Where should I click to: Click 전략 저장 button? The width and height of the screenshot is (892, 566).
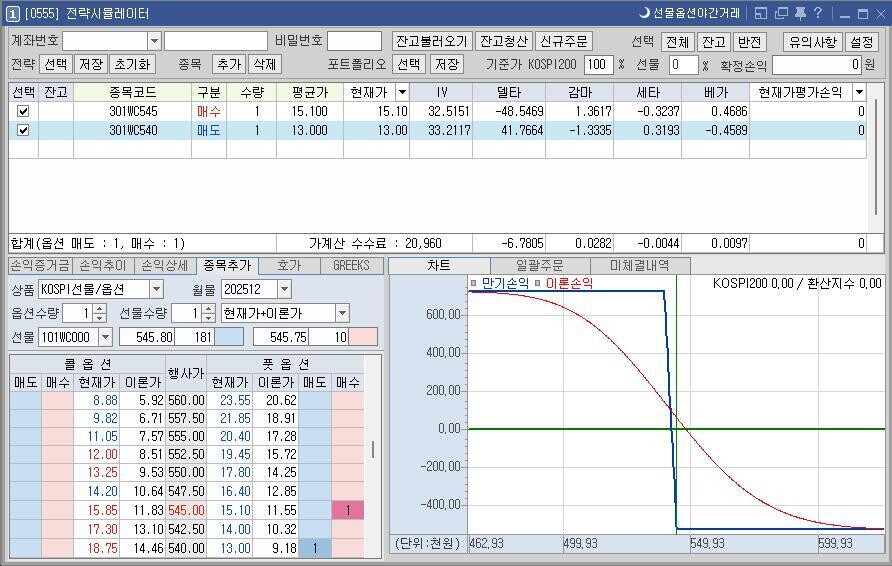click(90, 64)
